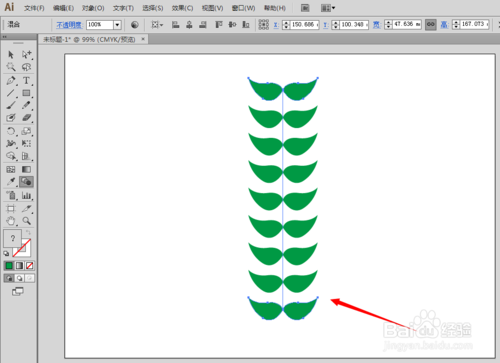Choose the Zoom magnifier tool
This screenshot has height=363, width=500.
coord(26,221)
